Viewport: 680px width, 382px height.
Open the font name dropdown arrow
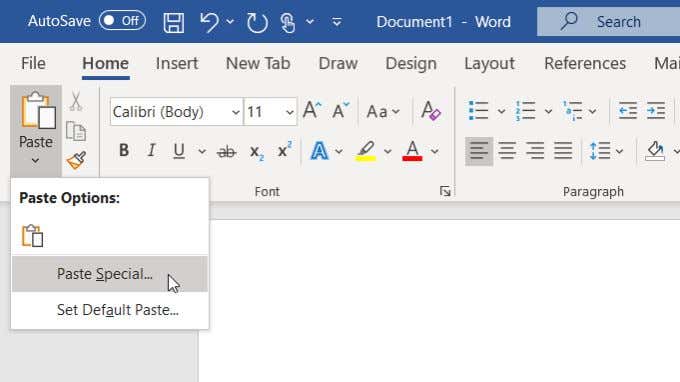[x=235, y=112]
